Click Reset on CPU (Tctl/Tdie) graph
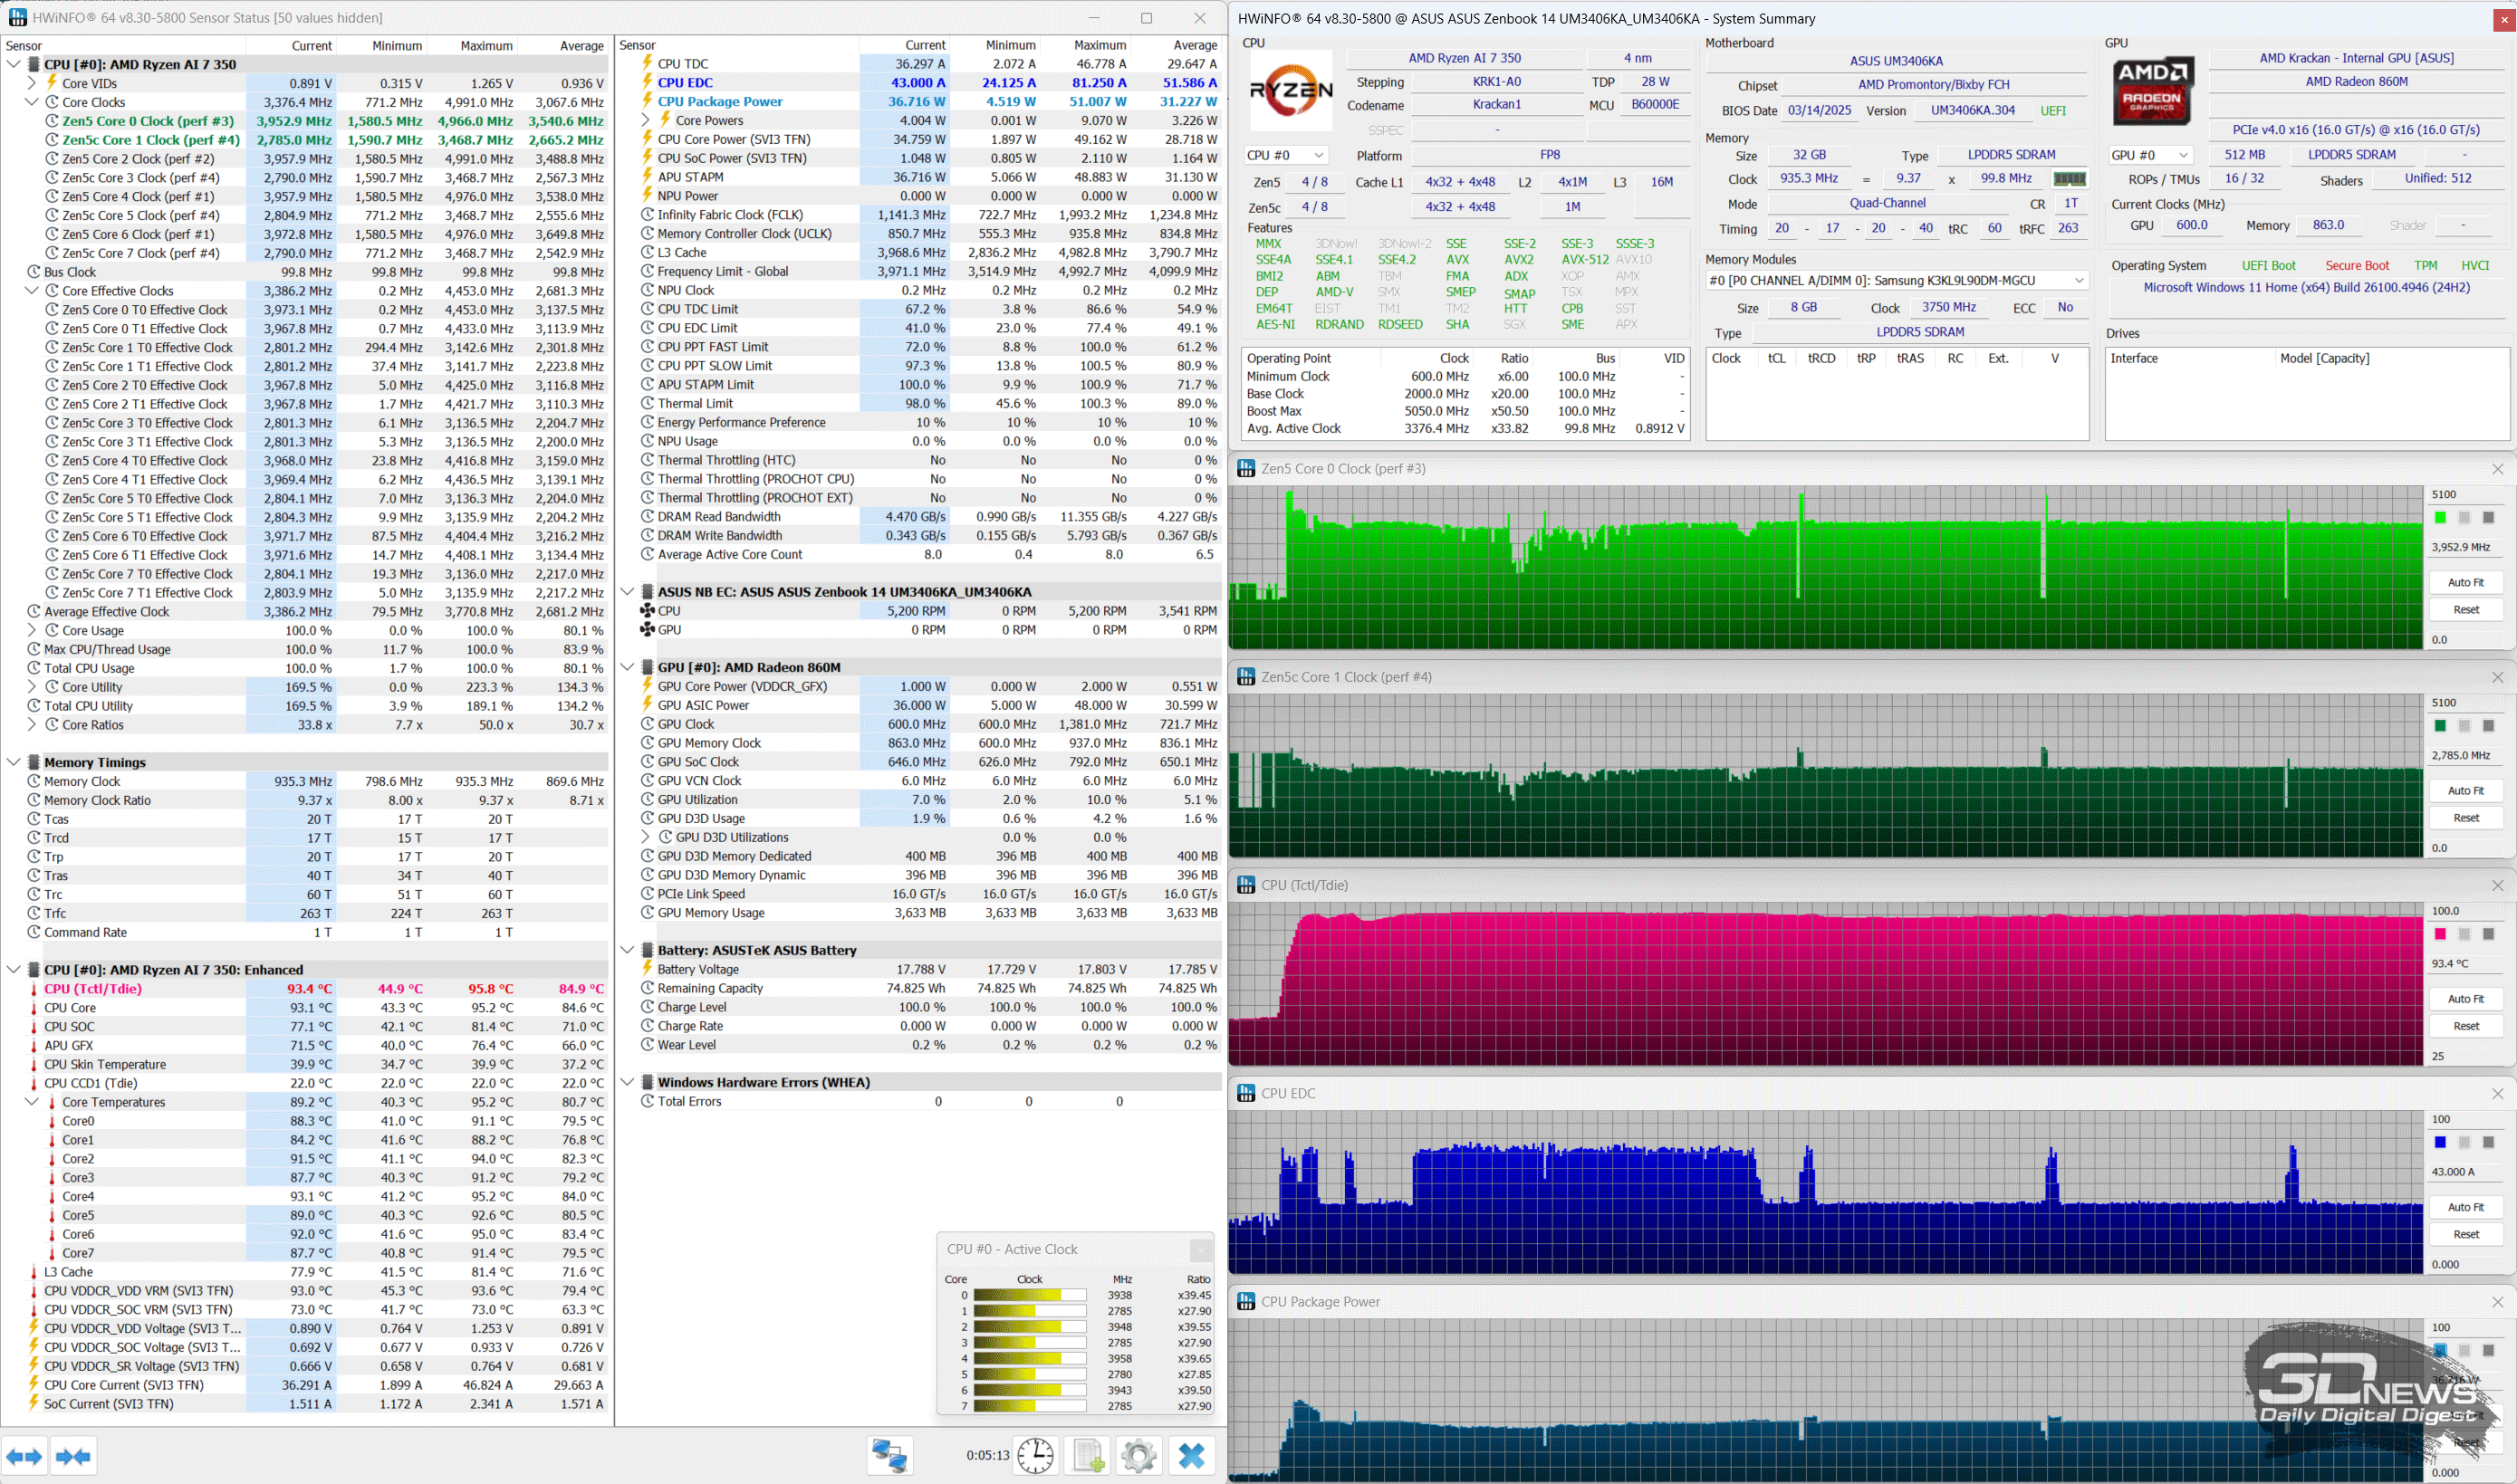The width and height of the screenshot is (2517, 1484). [2465, 1026]
